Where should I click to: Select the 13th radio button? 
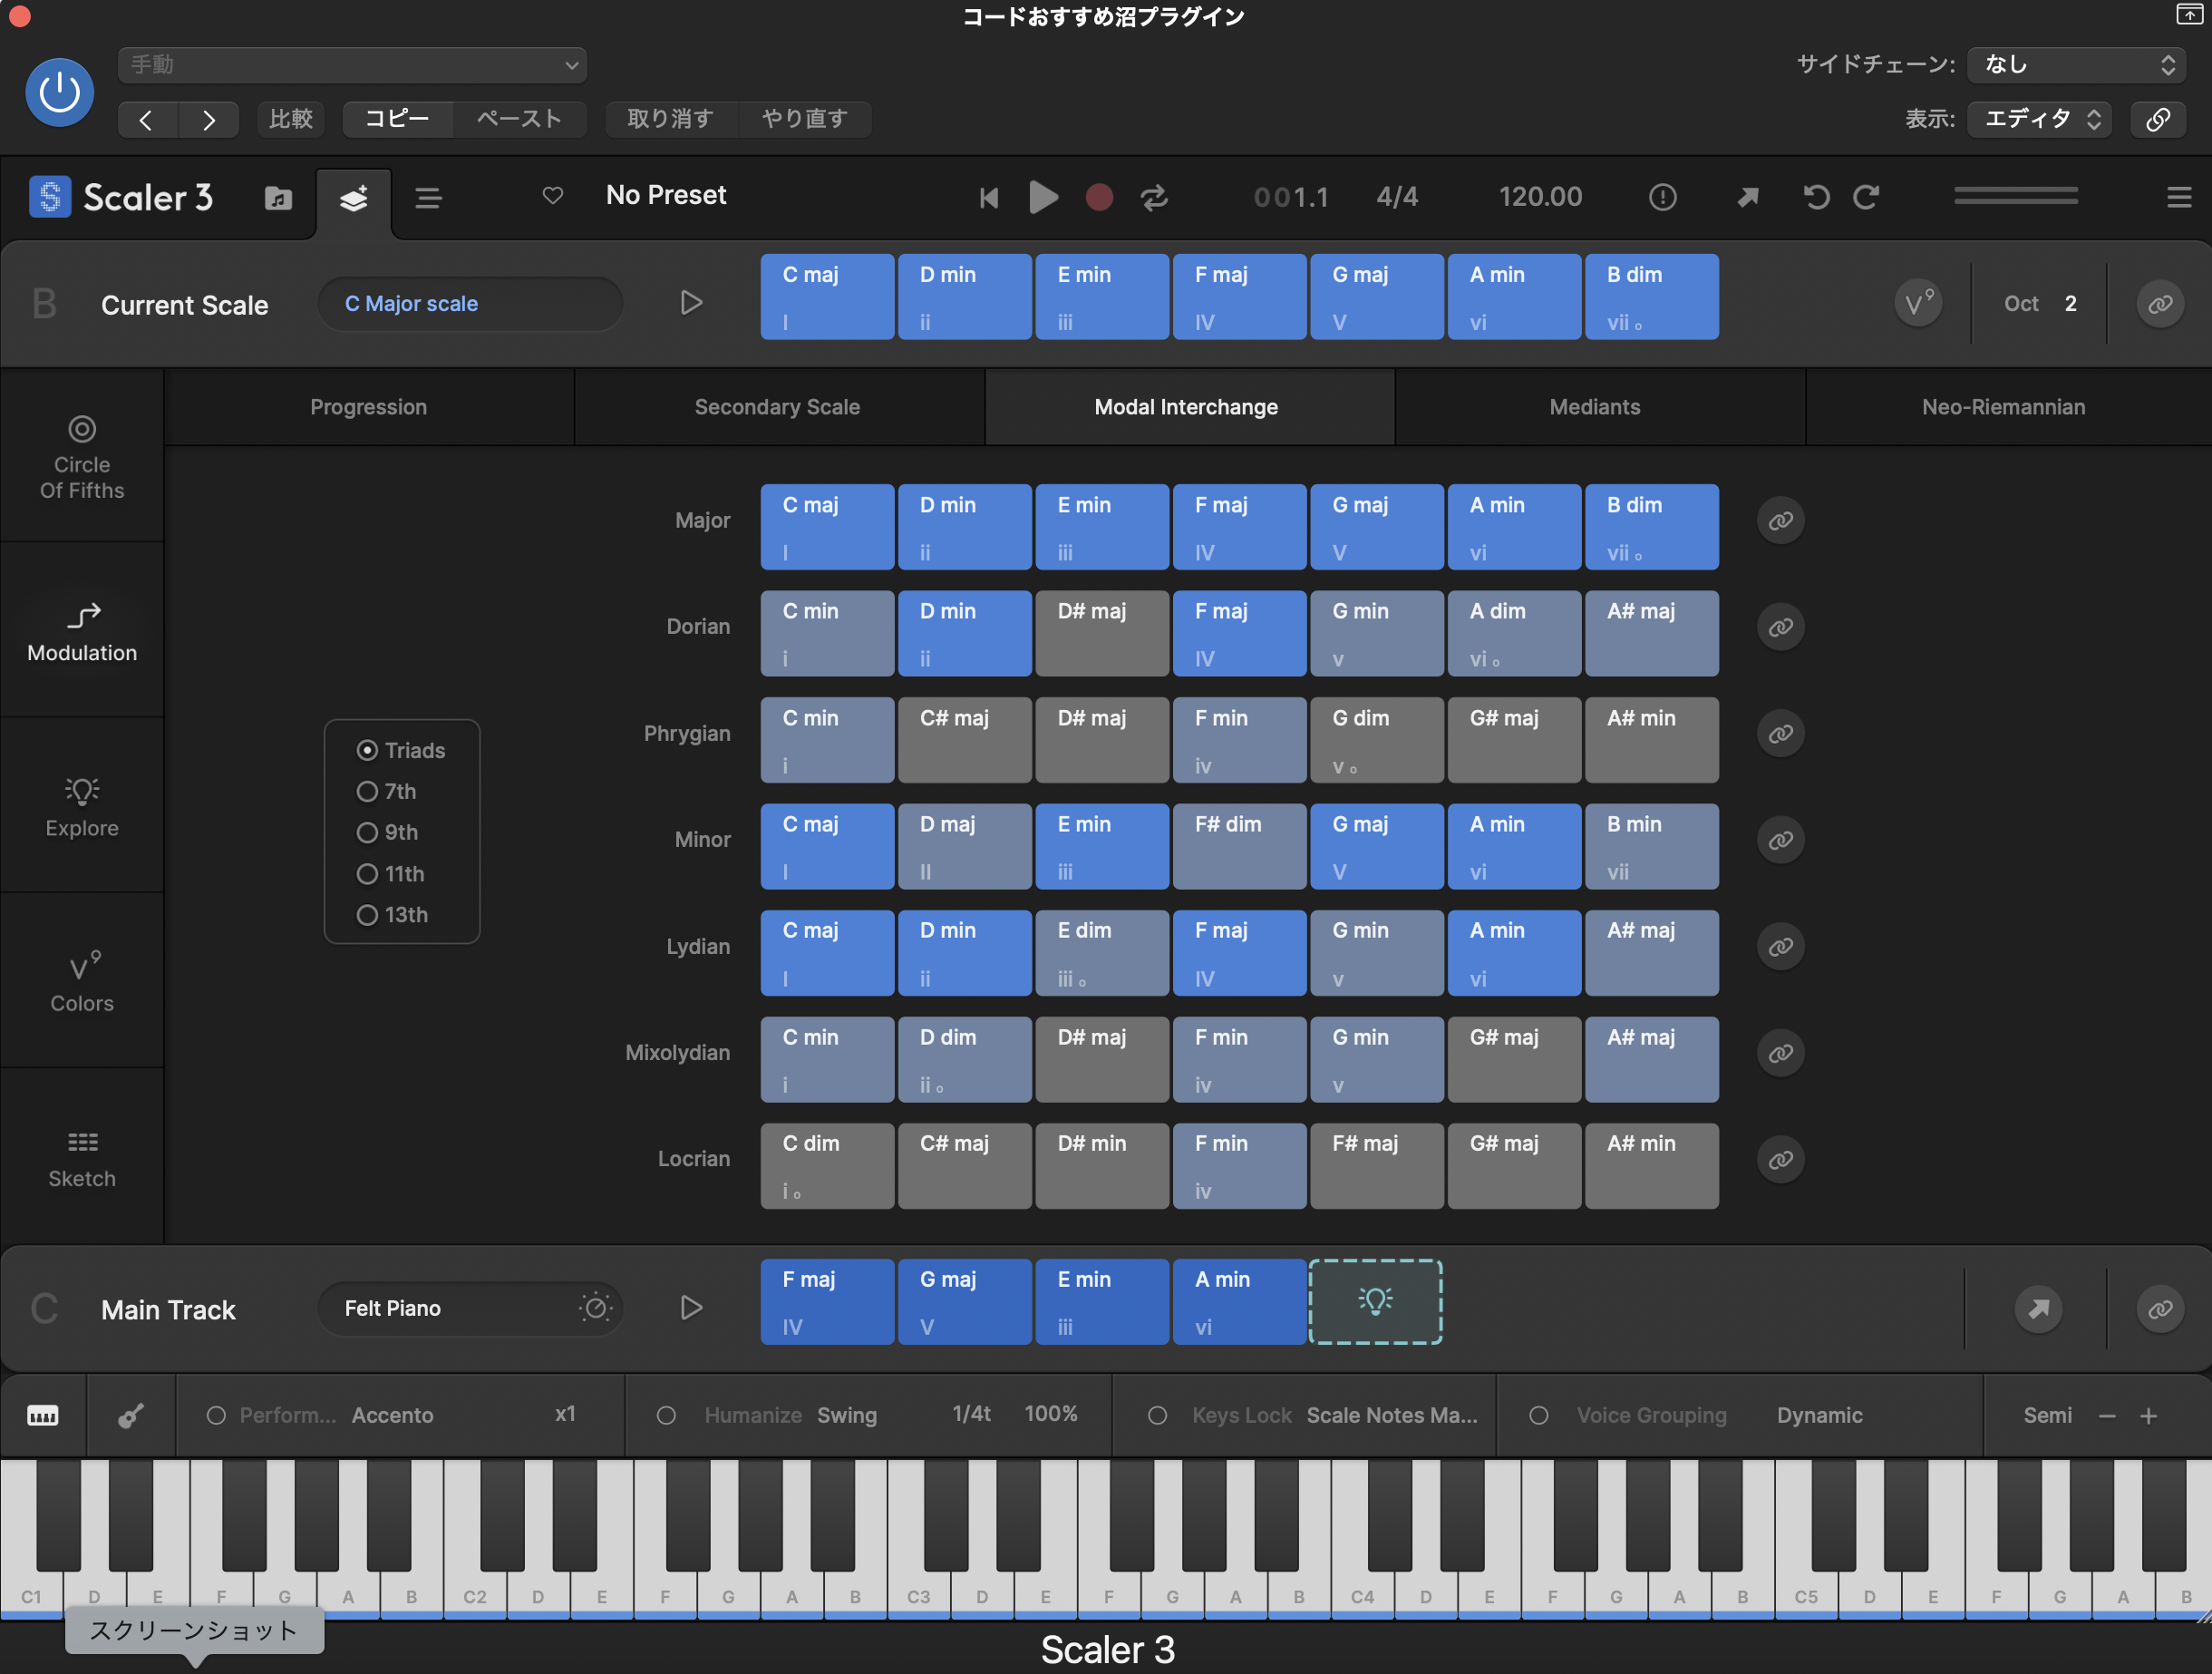(x=367, y=915)
